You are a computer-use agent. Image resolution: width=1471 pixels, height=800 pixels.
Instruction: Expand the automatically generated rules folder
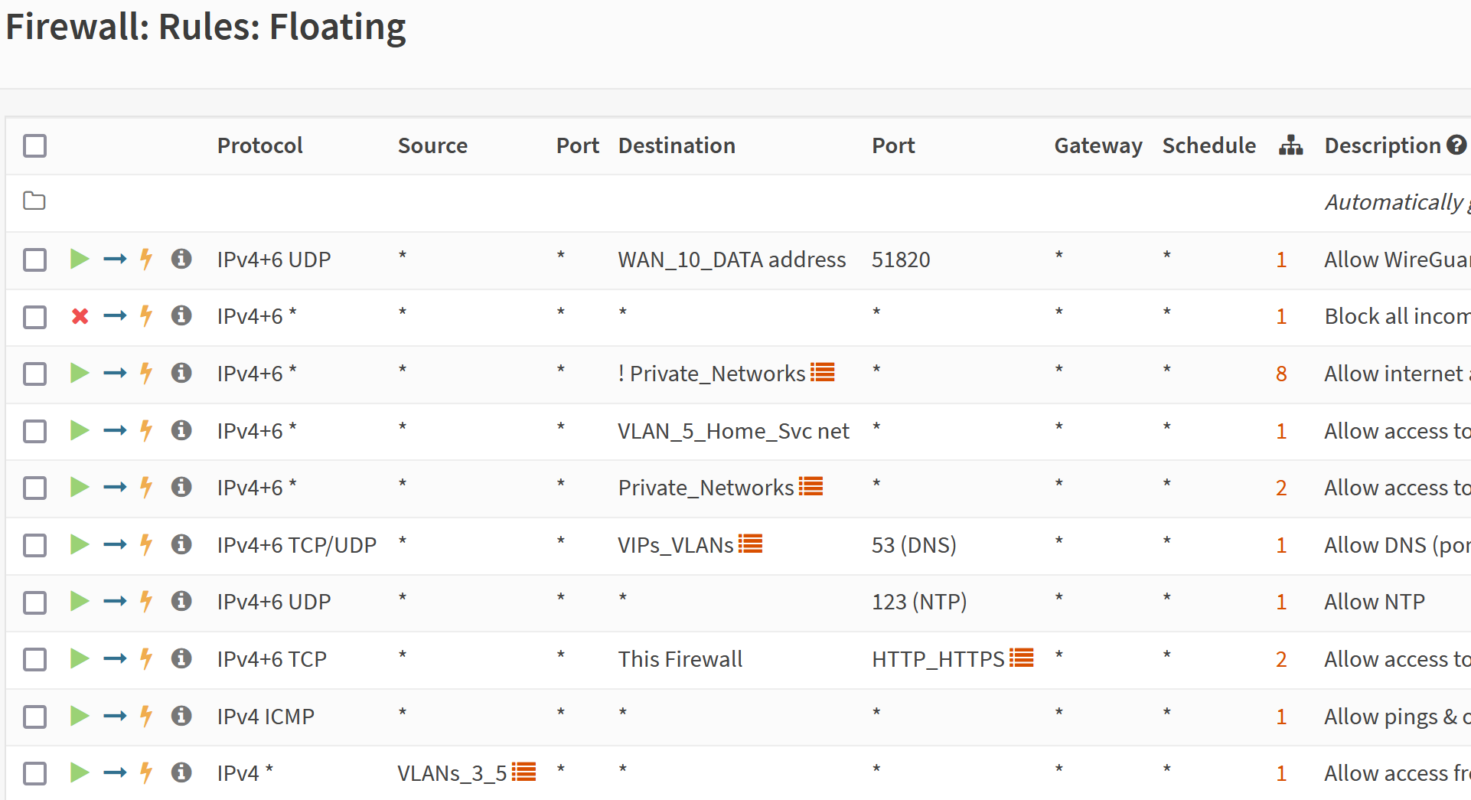[x=35, y=201]
